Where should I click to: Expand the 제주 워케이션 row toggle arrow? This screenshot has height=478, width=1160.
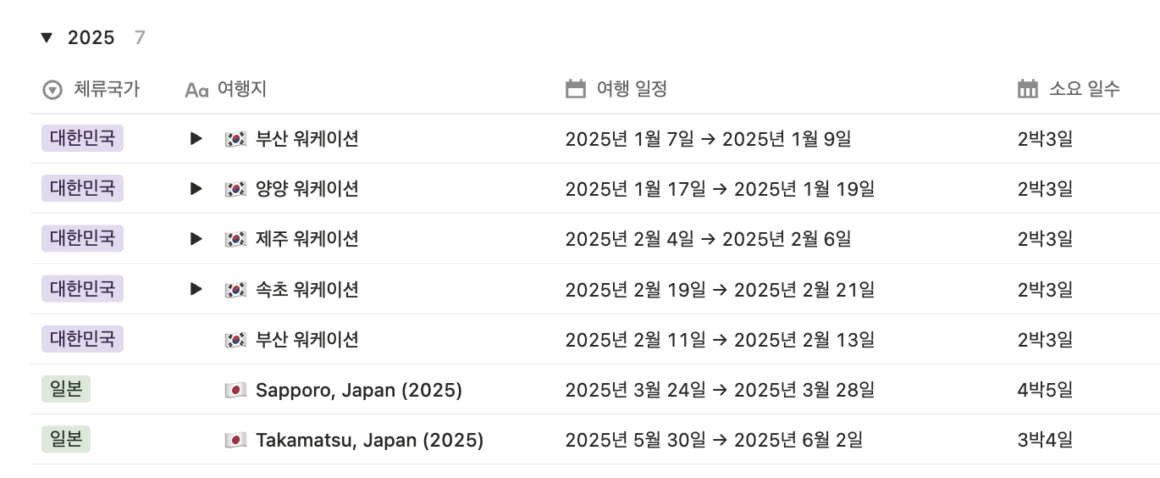coord(196,239)
